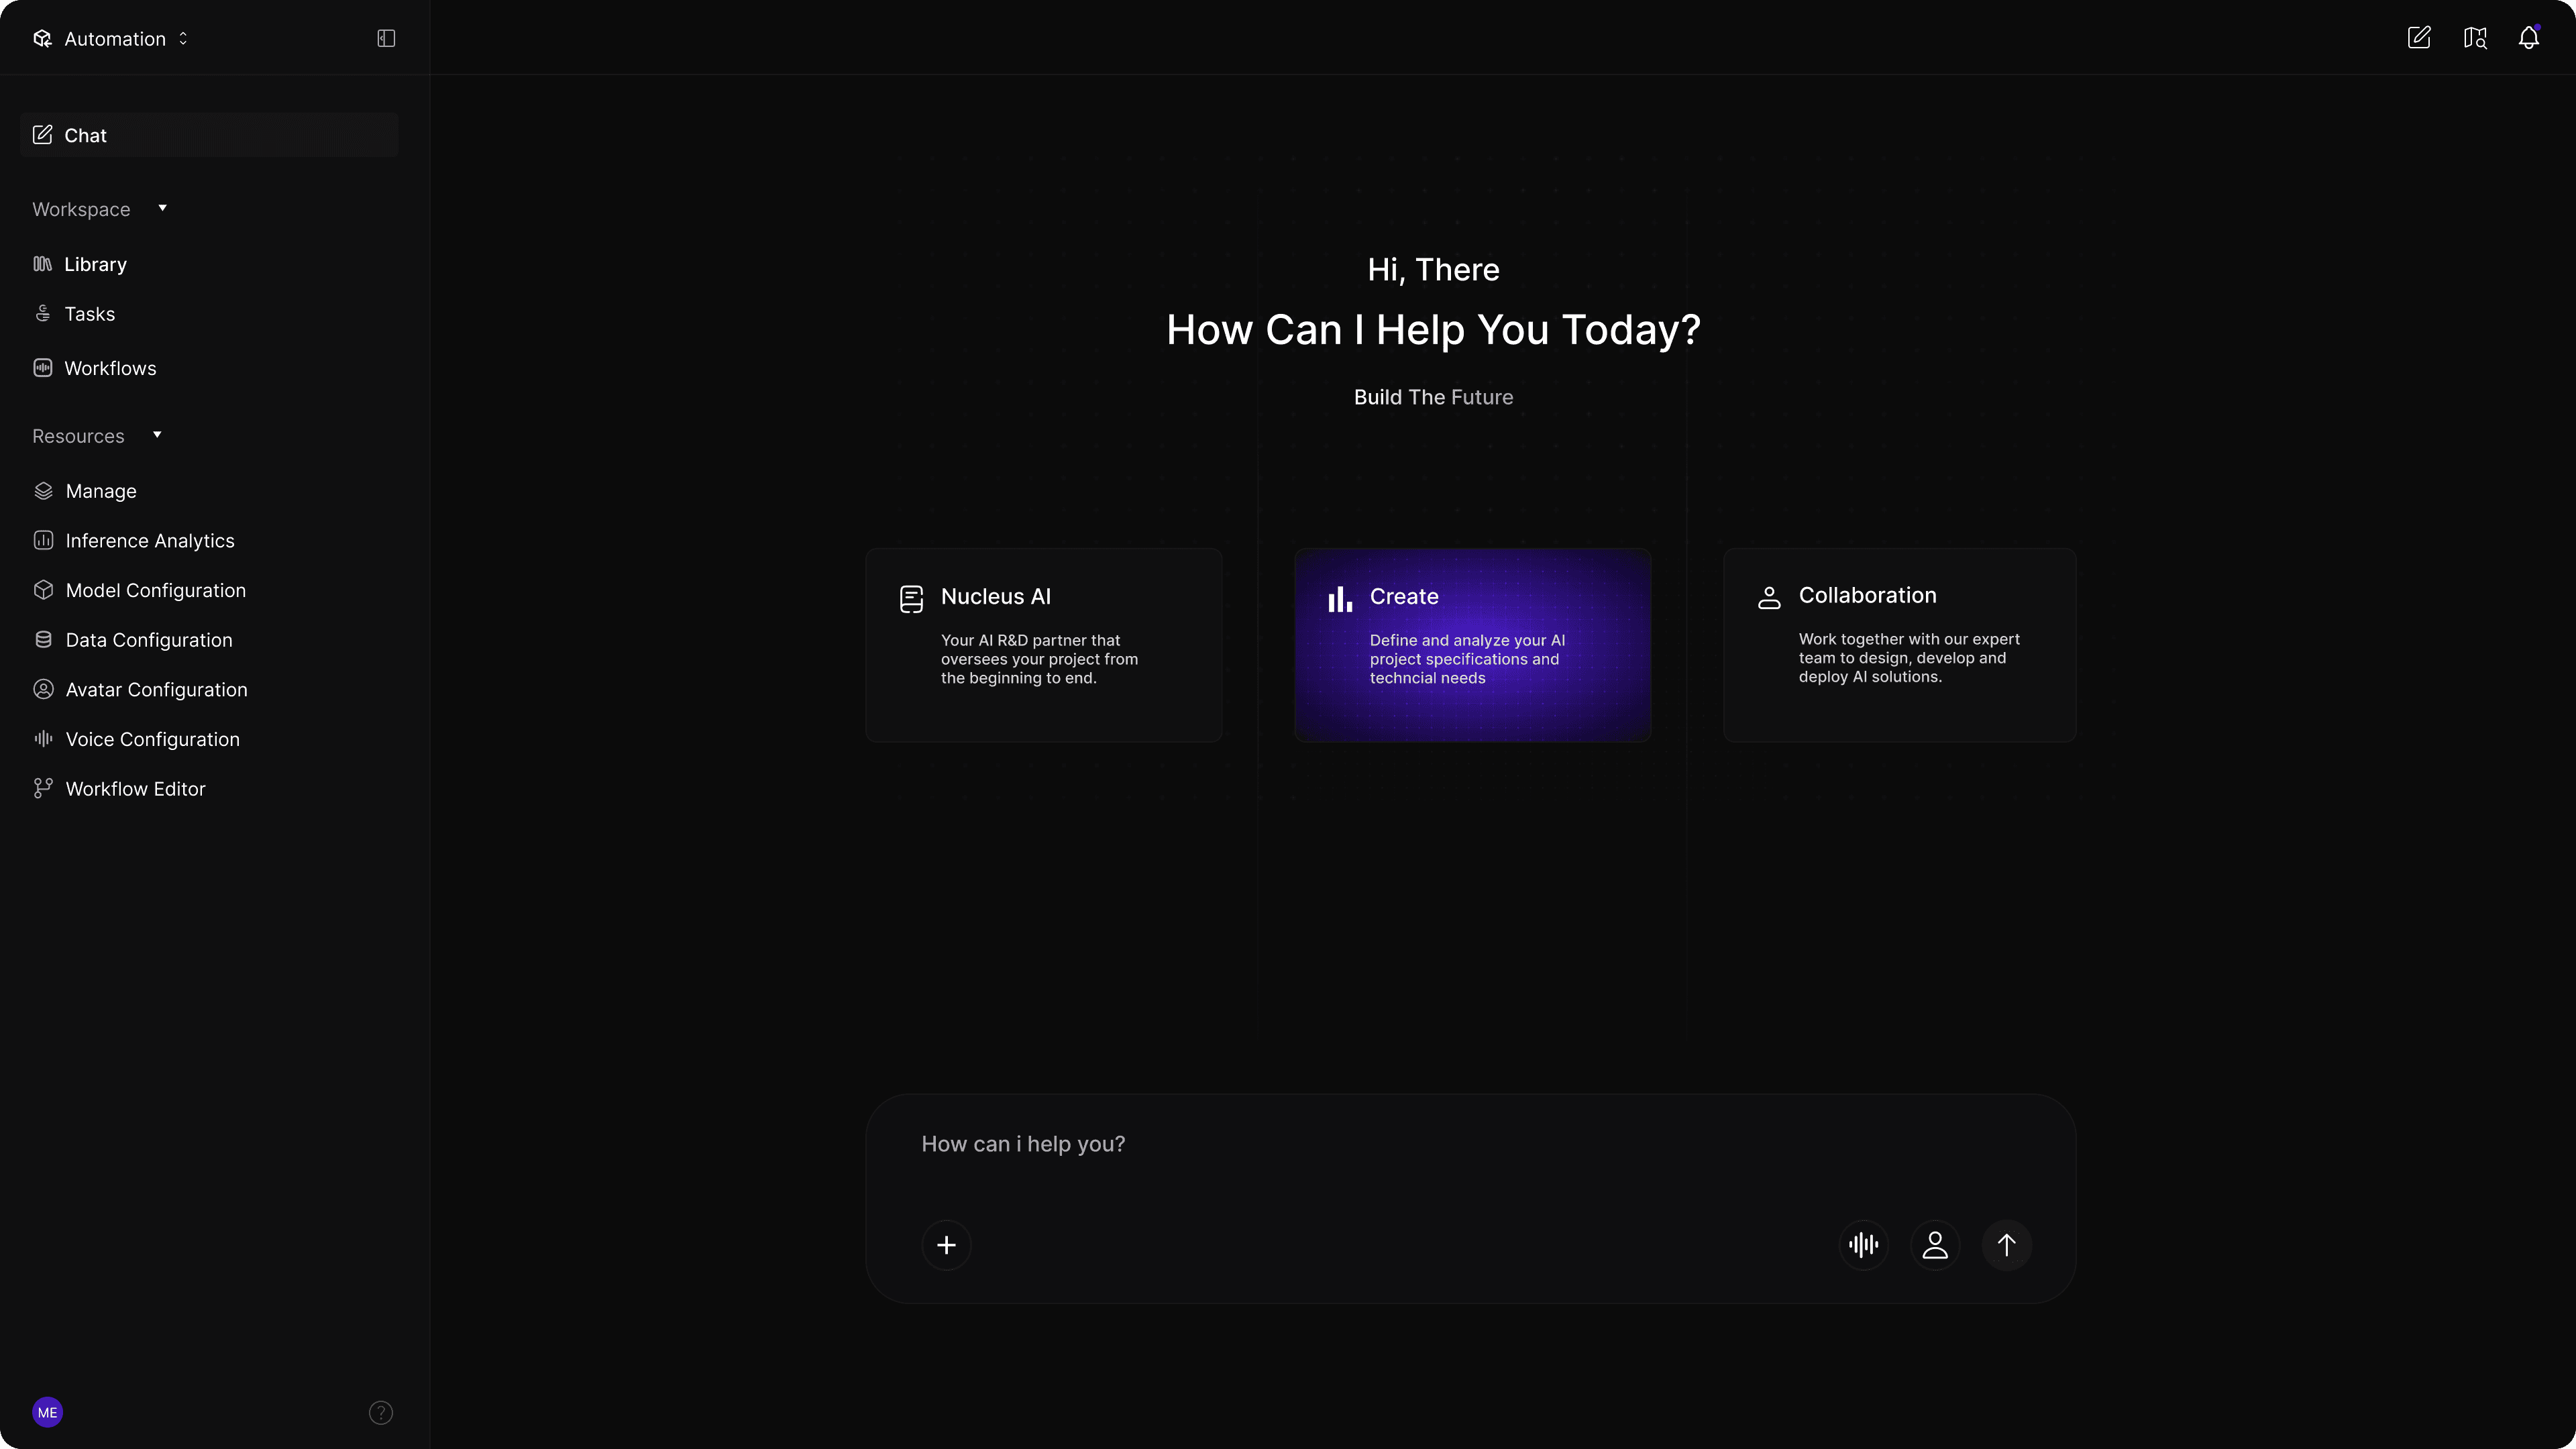Select the Create card
The width and height of the screenshot is (2576, 1449).
coord(1472,645)
